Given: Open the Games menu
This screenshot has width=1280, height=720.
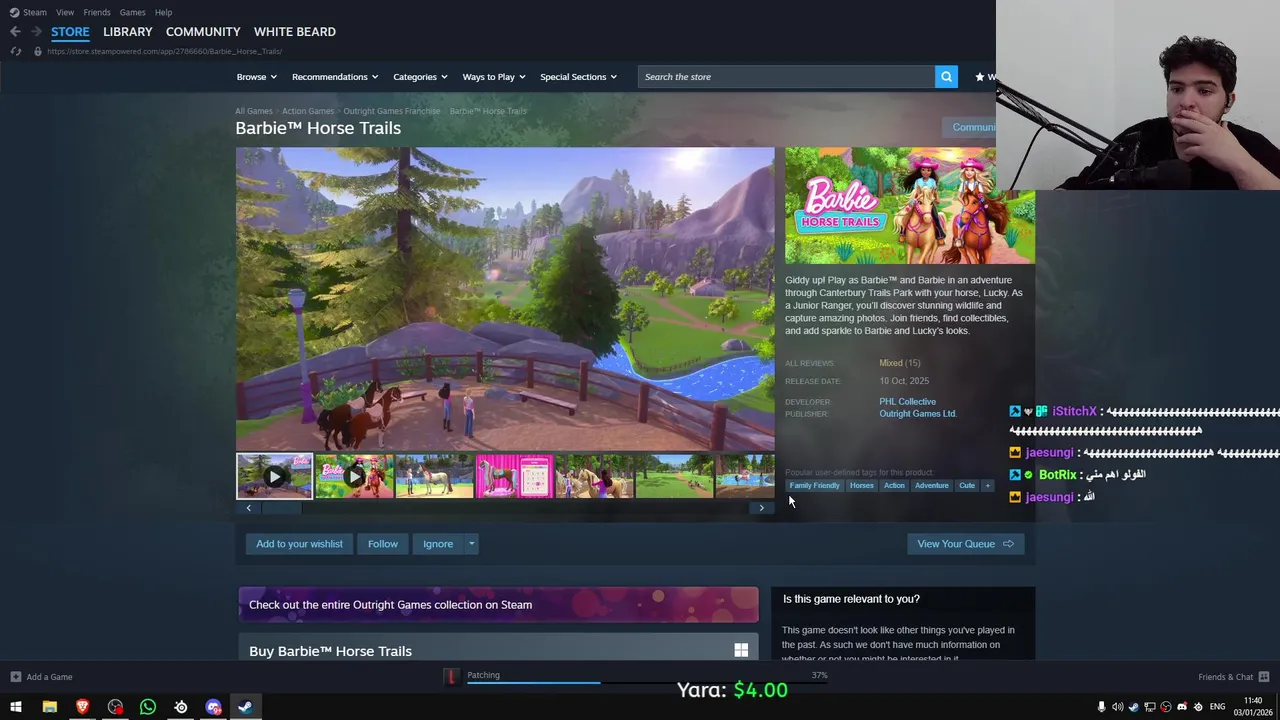Looking at the screenshot, I should [132, 12].
